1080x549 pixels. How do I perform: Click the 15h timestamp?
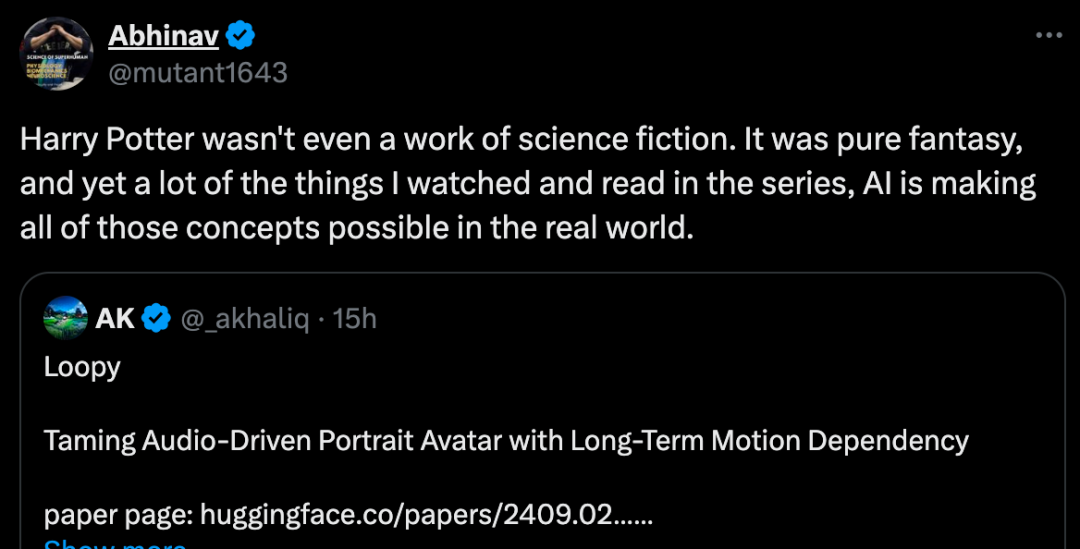[x=355, y=318]
